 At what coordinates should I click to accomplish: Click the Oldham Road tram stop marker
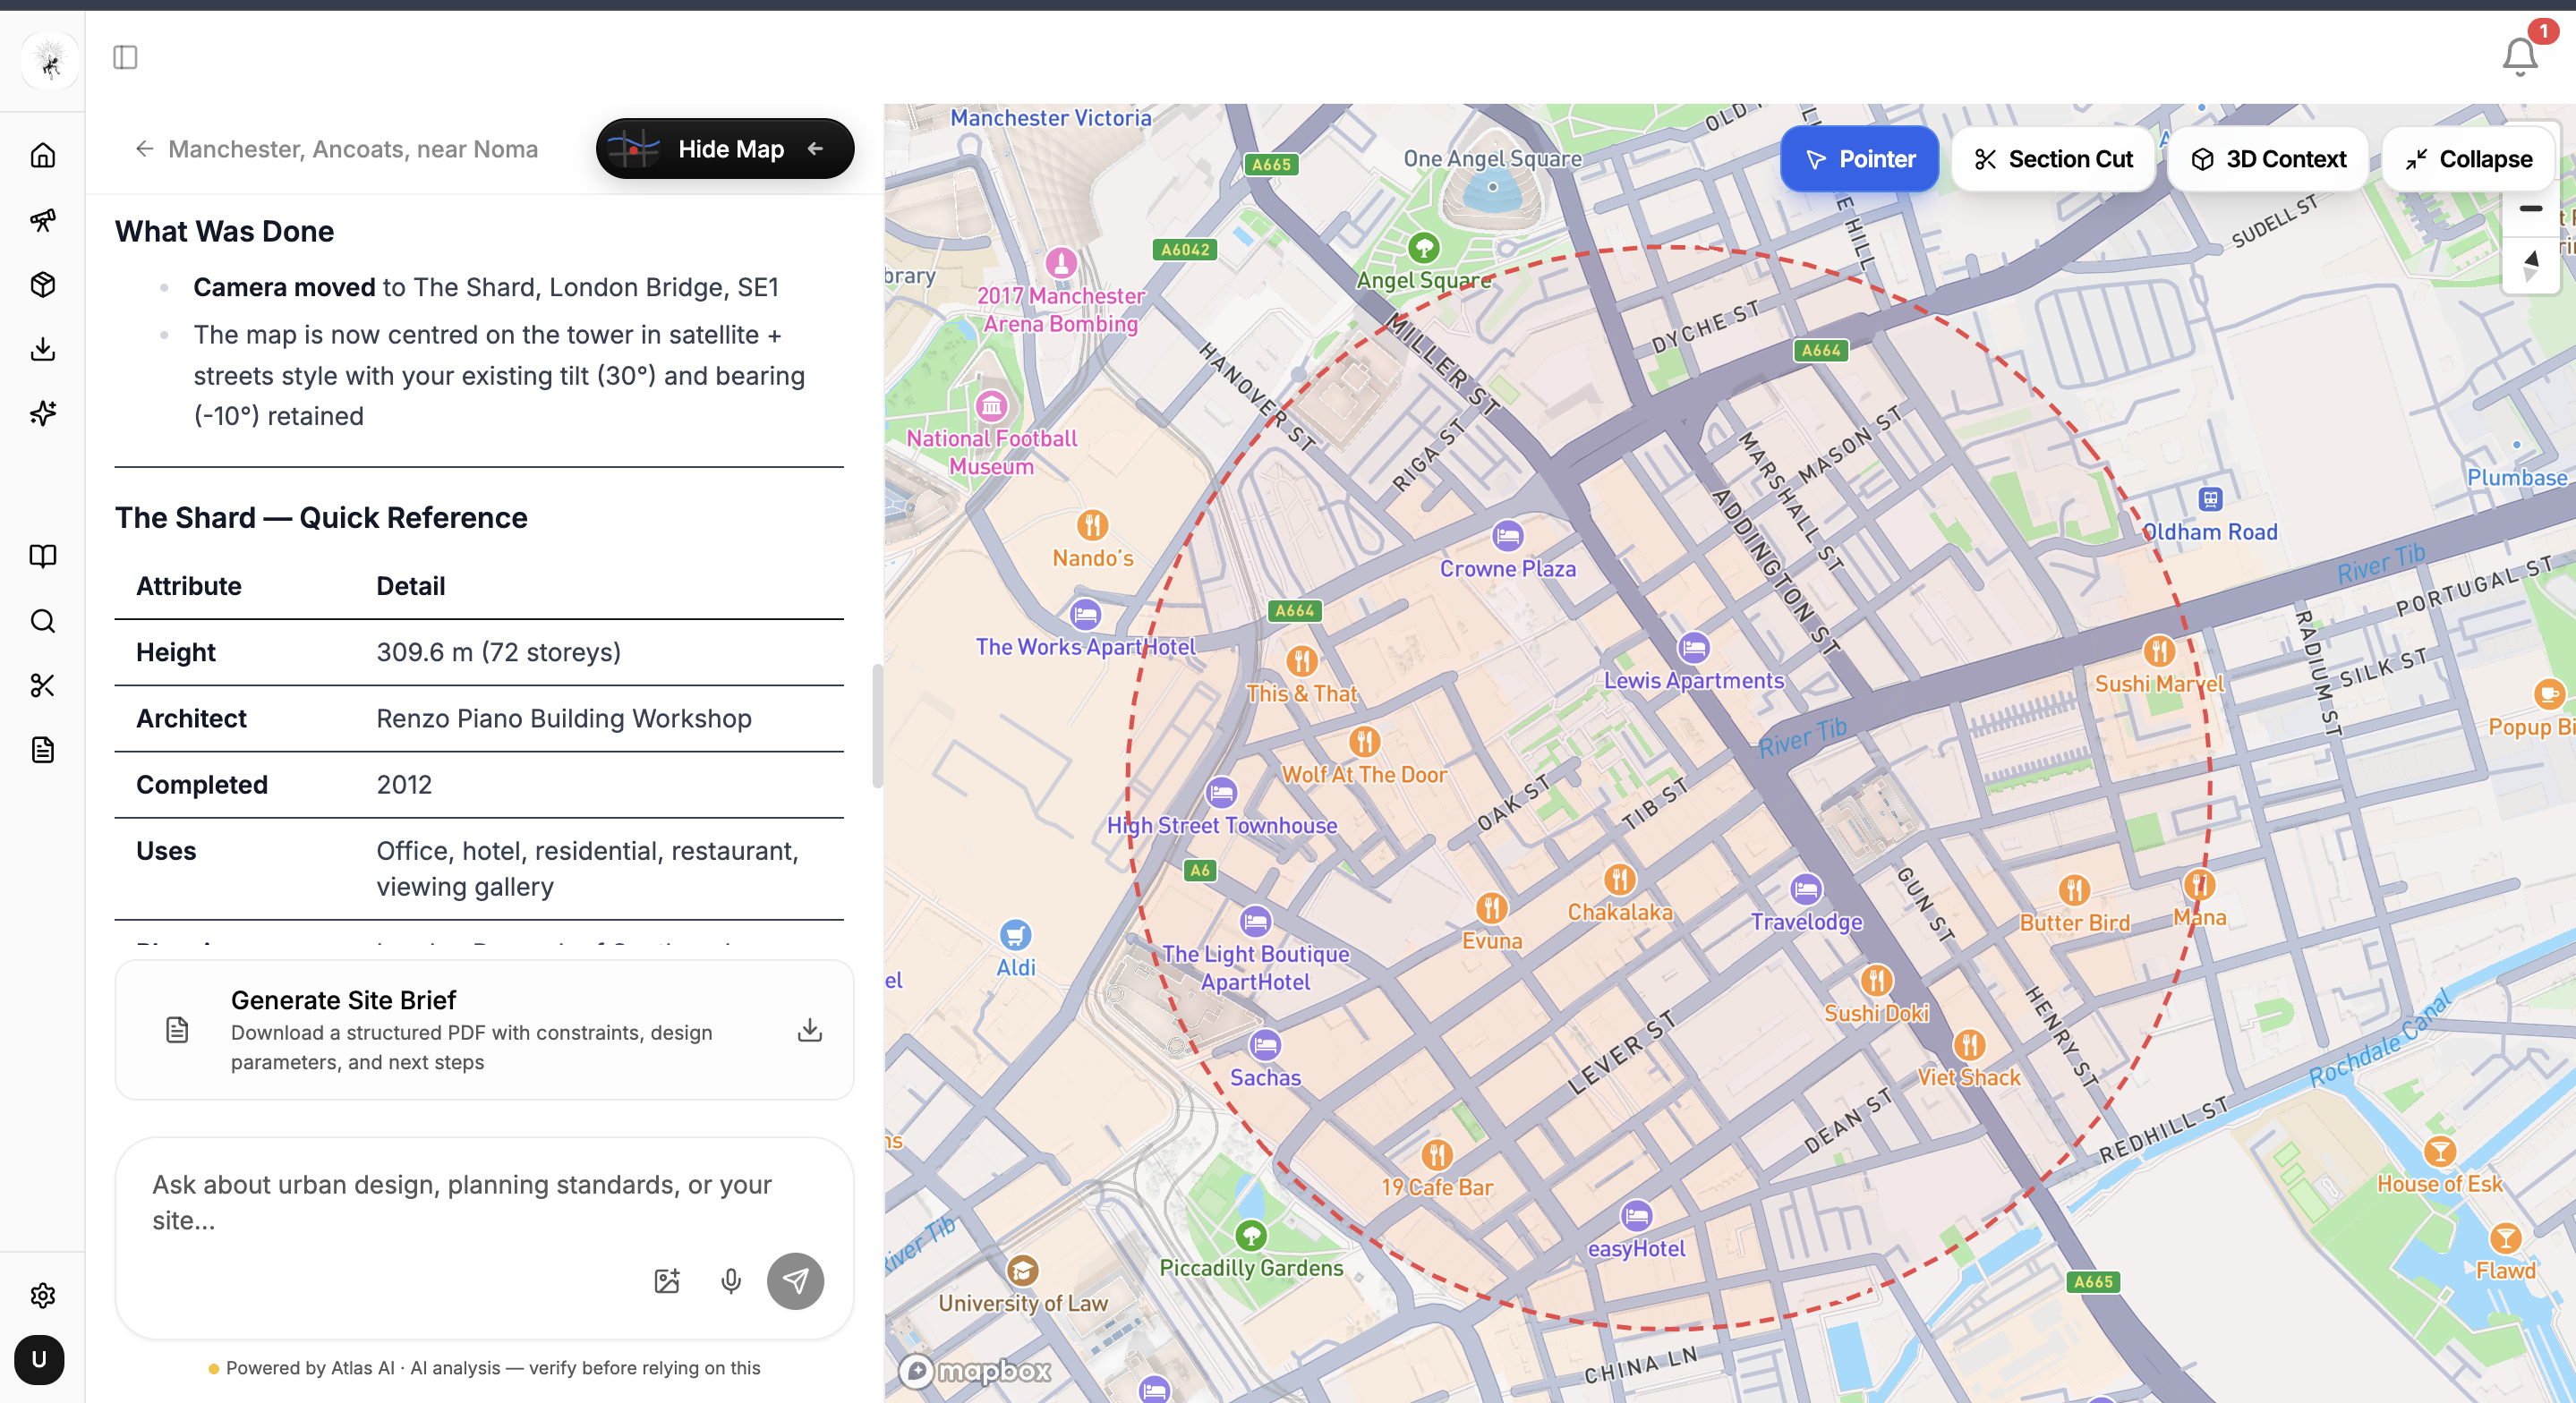point(2210,499)
